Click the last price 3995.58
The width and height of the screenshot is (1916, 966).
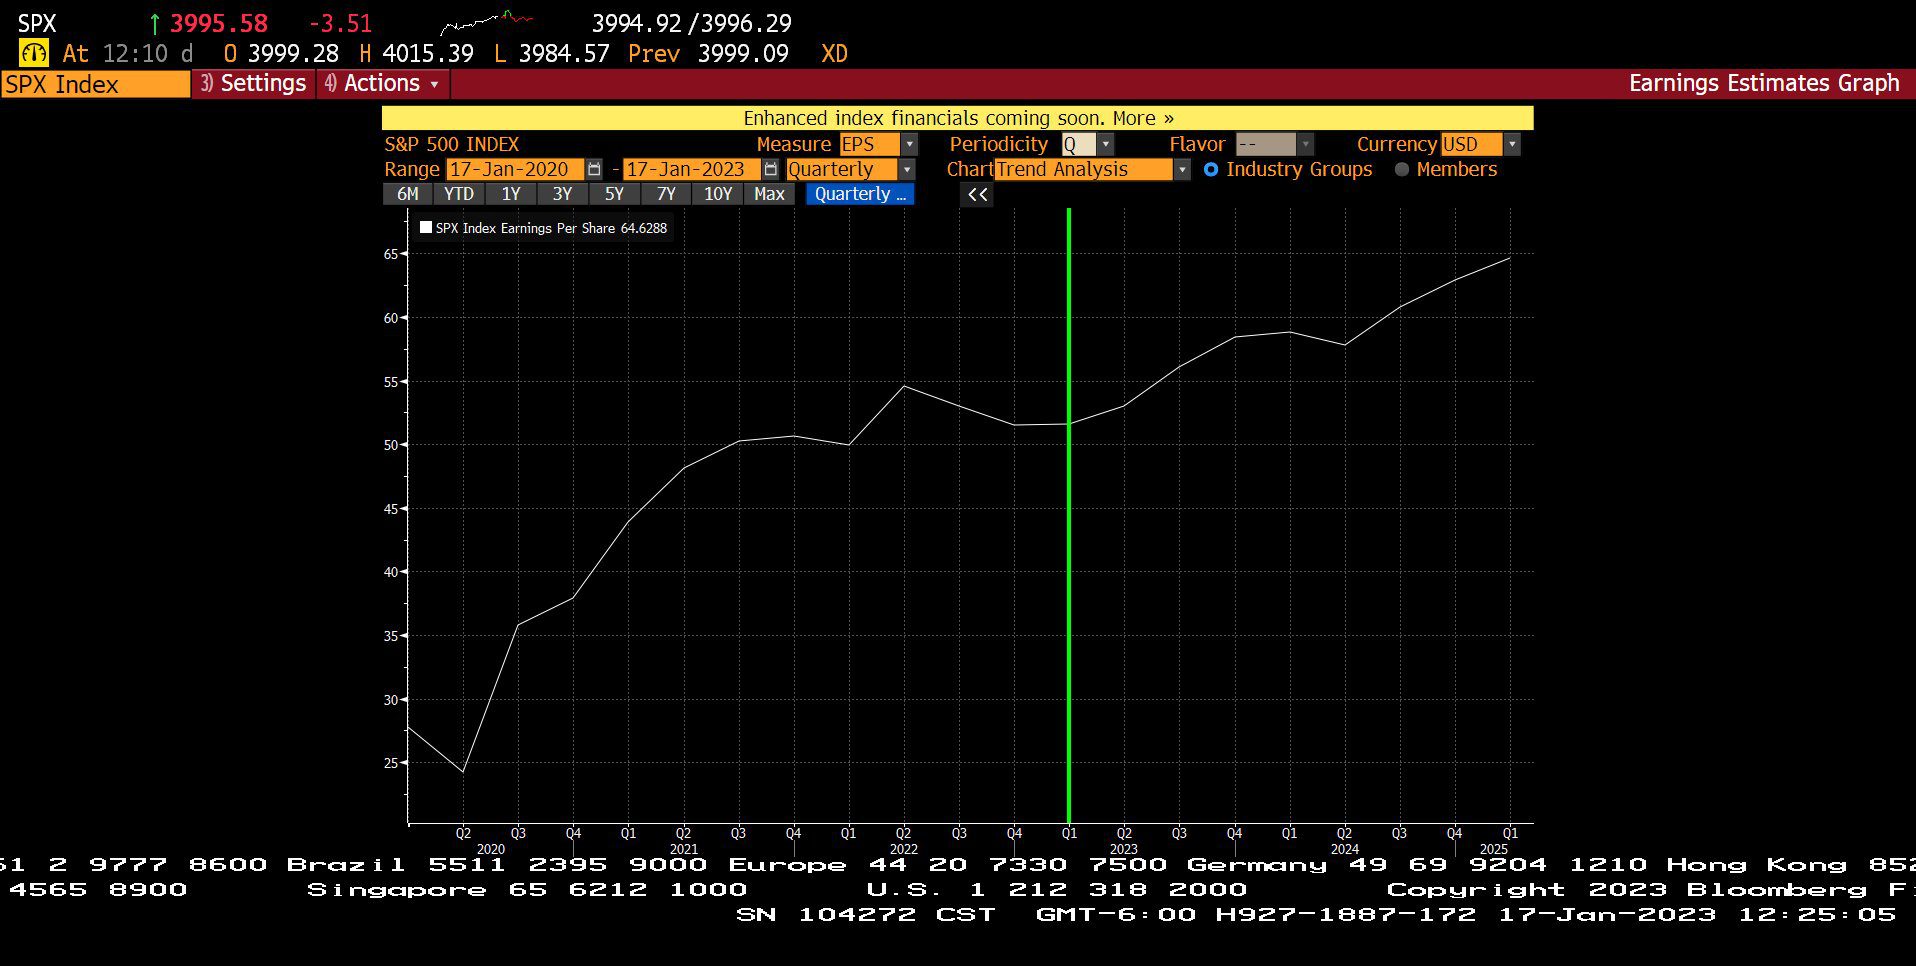pyautogui.click(x=219, y=23)
